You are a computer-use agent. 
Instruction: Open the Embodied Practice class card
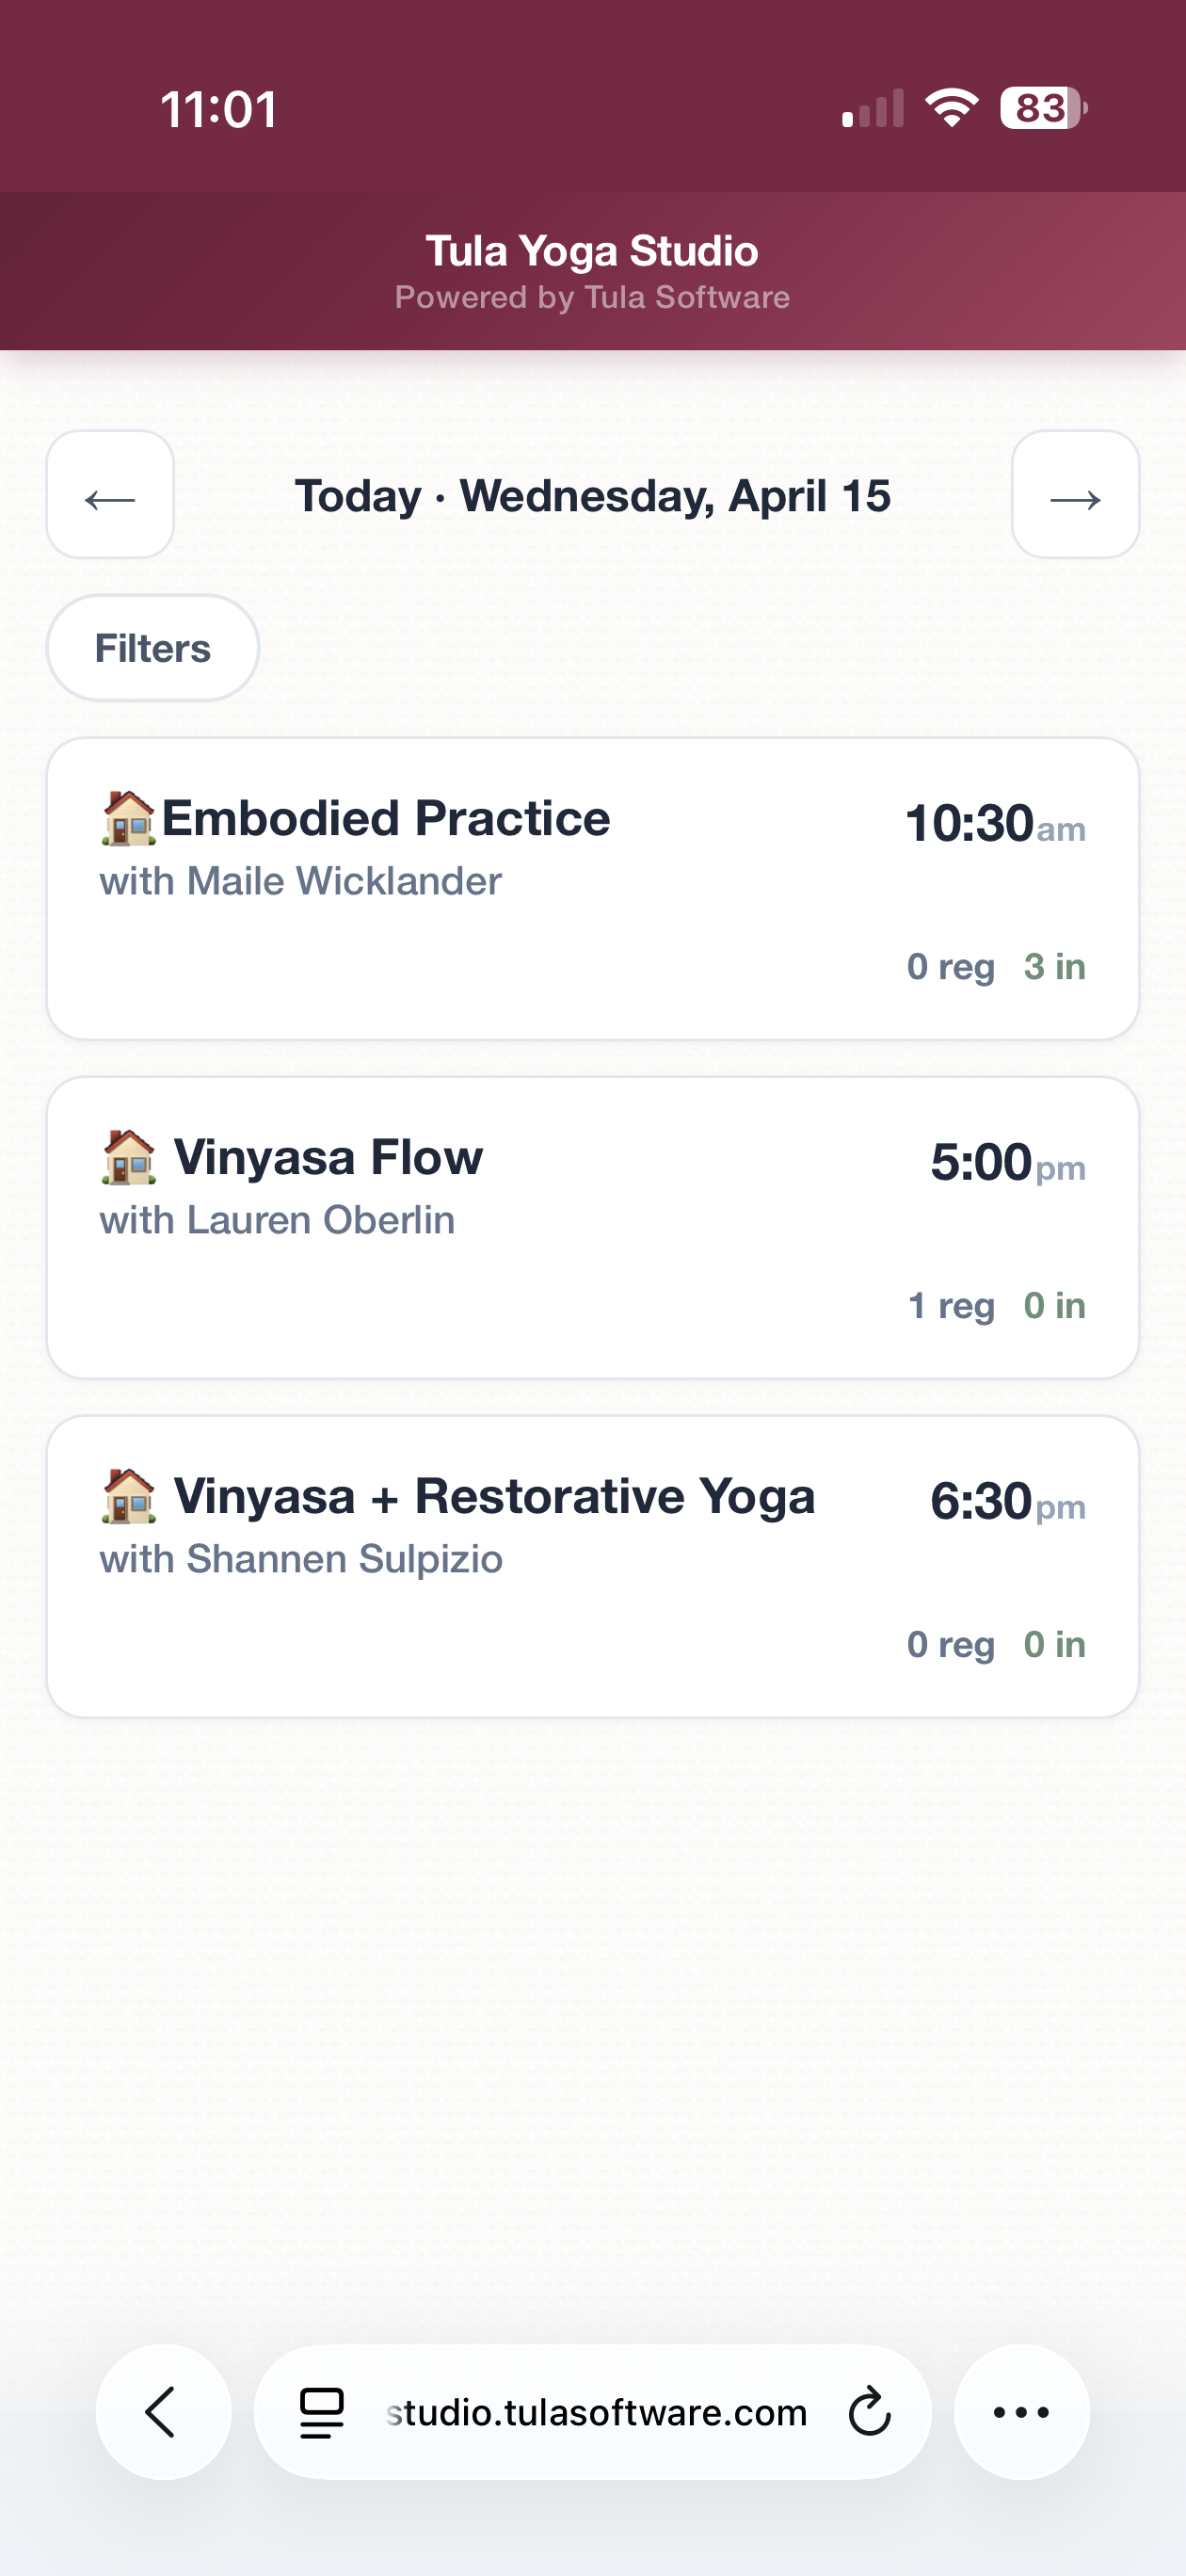click(593, 889)
